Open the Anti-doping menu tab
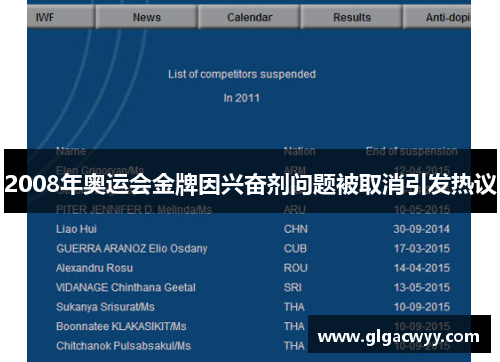500x362 pixels. pos(437,17)
